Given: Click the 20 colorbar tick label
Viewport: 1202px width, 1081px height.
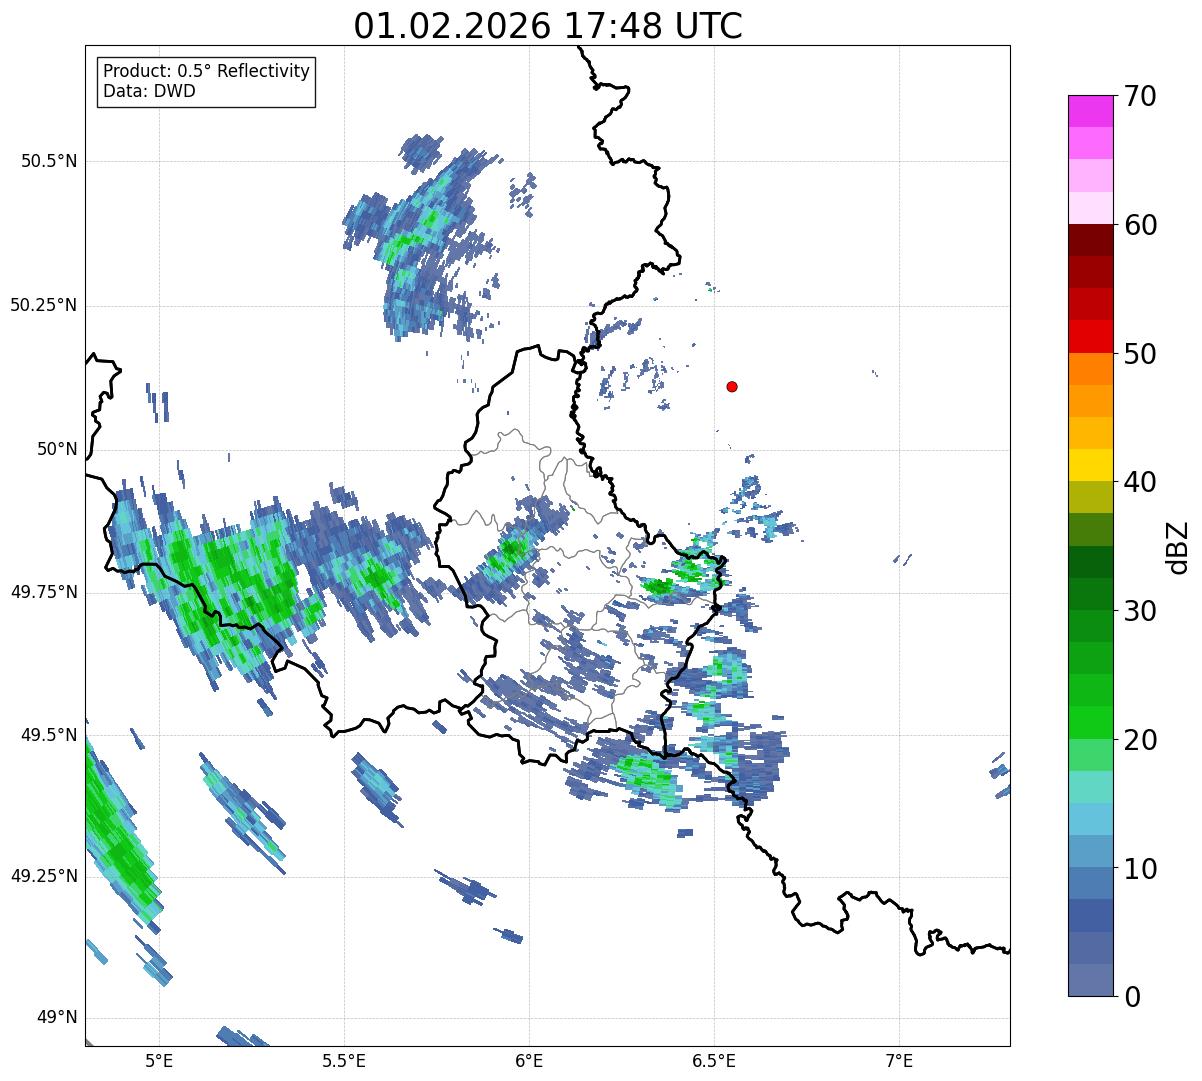Looking at the screenshot, I should coord(1140,740).
